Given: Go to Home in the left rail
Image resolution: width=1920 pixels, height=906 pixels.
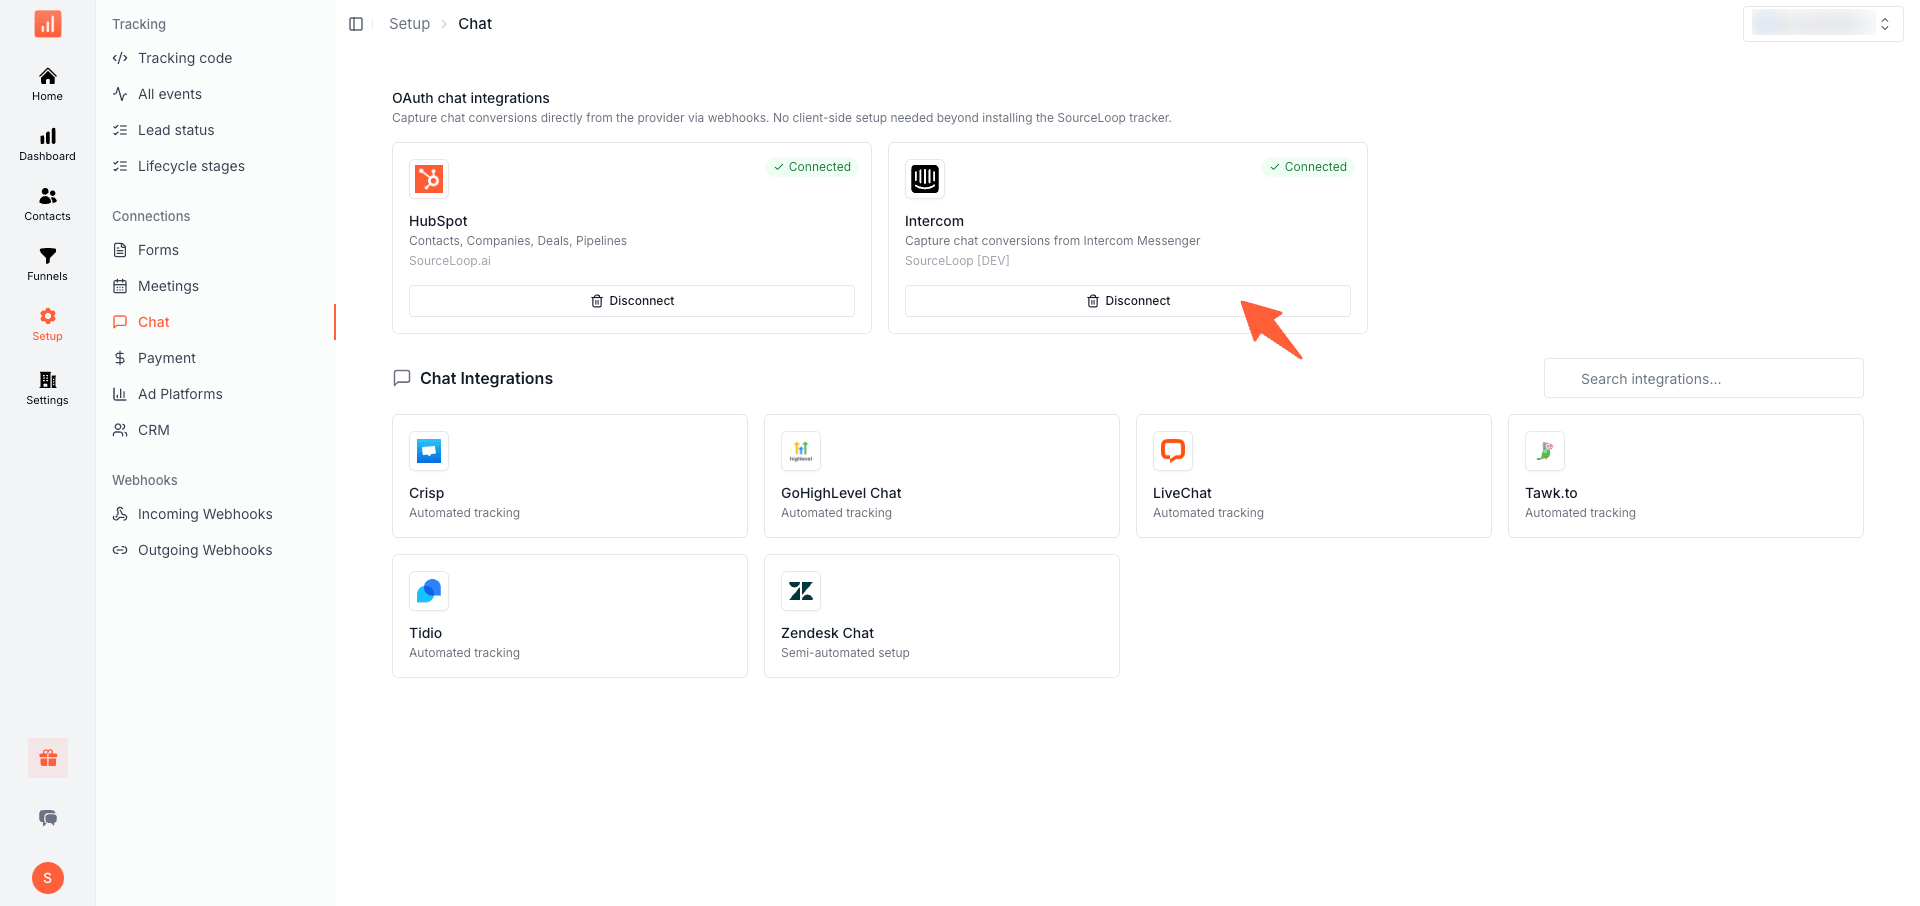Looking at the screenshot, I should pyautogui.click(x=47, y=85).
